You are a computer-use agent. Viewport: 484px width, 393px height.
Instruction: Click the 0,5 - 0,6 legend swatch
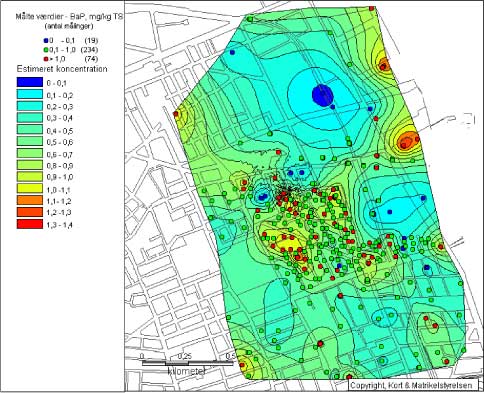tap(30, 141)
